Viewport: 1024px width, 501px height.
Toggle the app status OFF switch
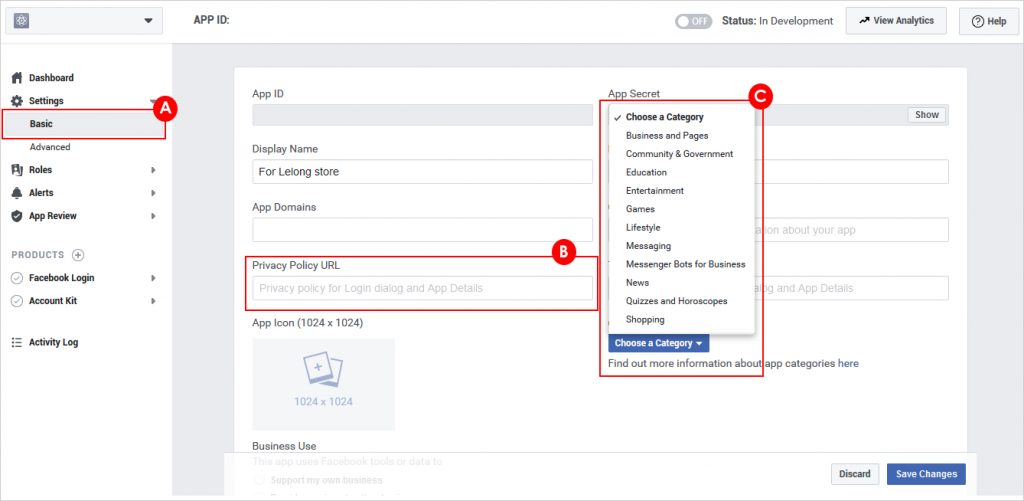pos(694,21)
